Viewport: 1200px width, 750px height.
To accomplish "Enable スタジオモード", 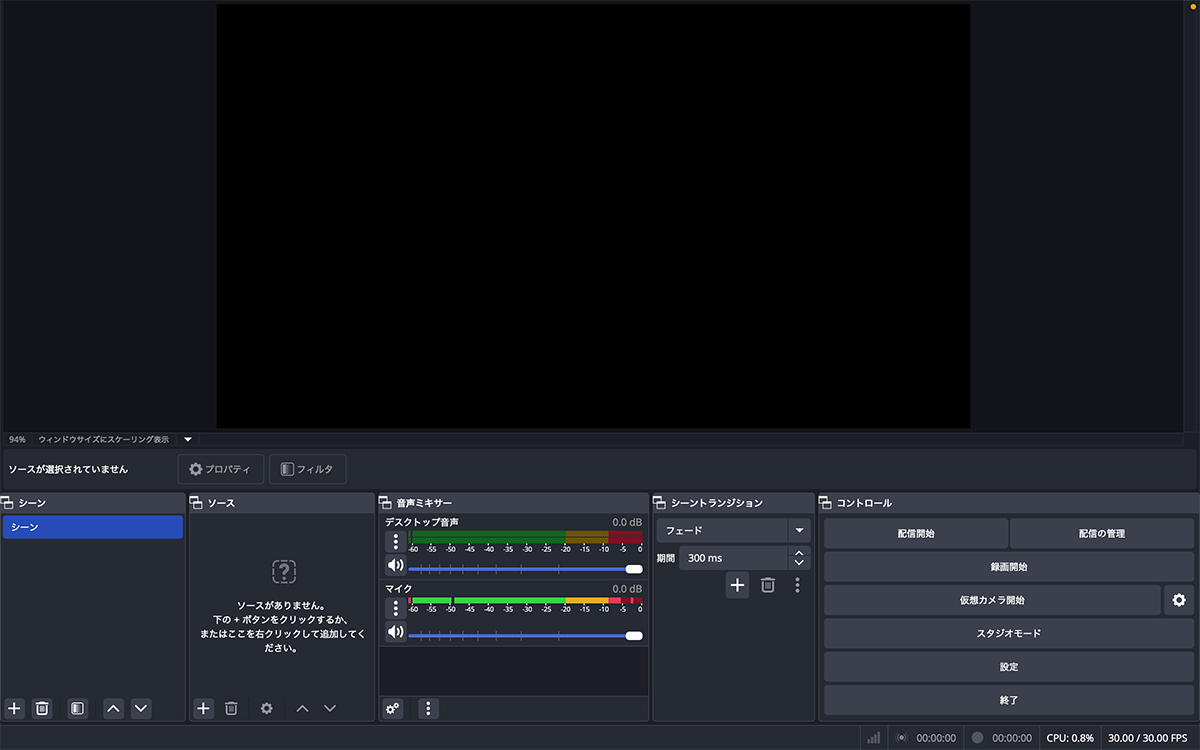I will point(1009,633).
